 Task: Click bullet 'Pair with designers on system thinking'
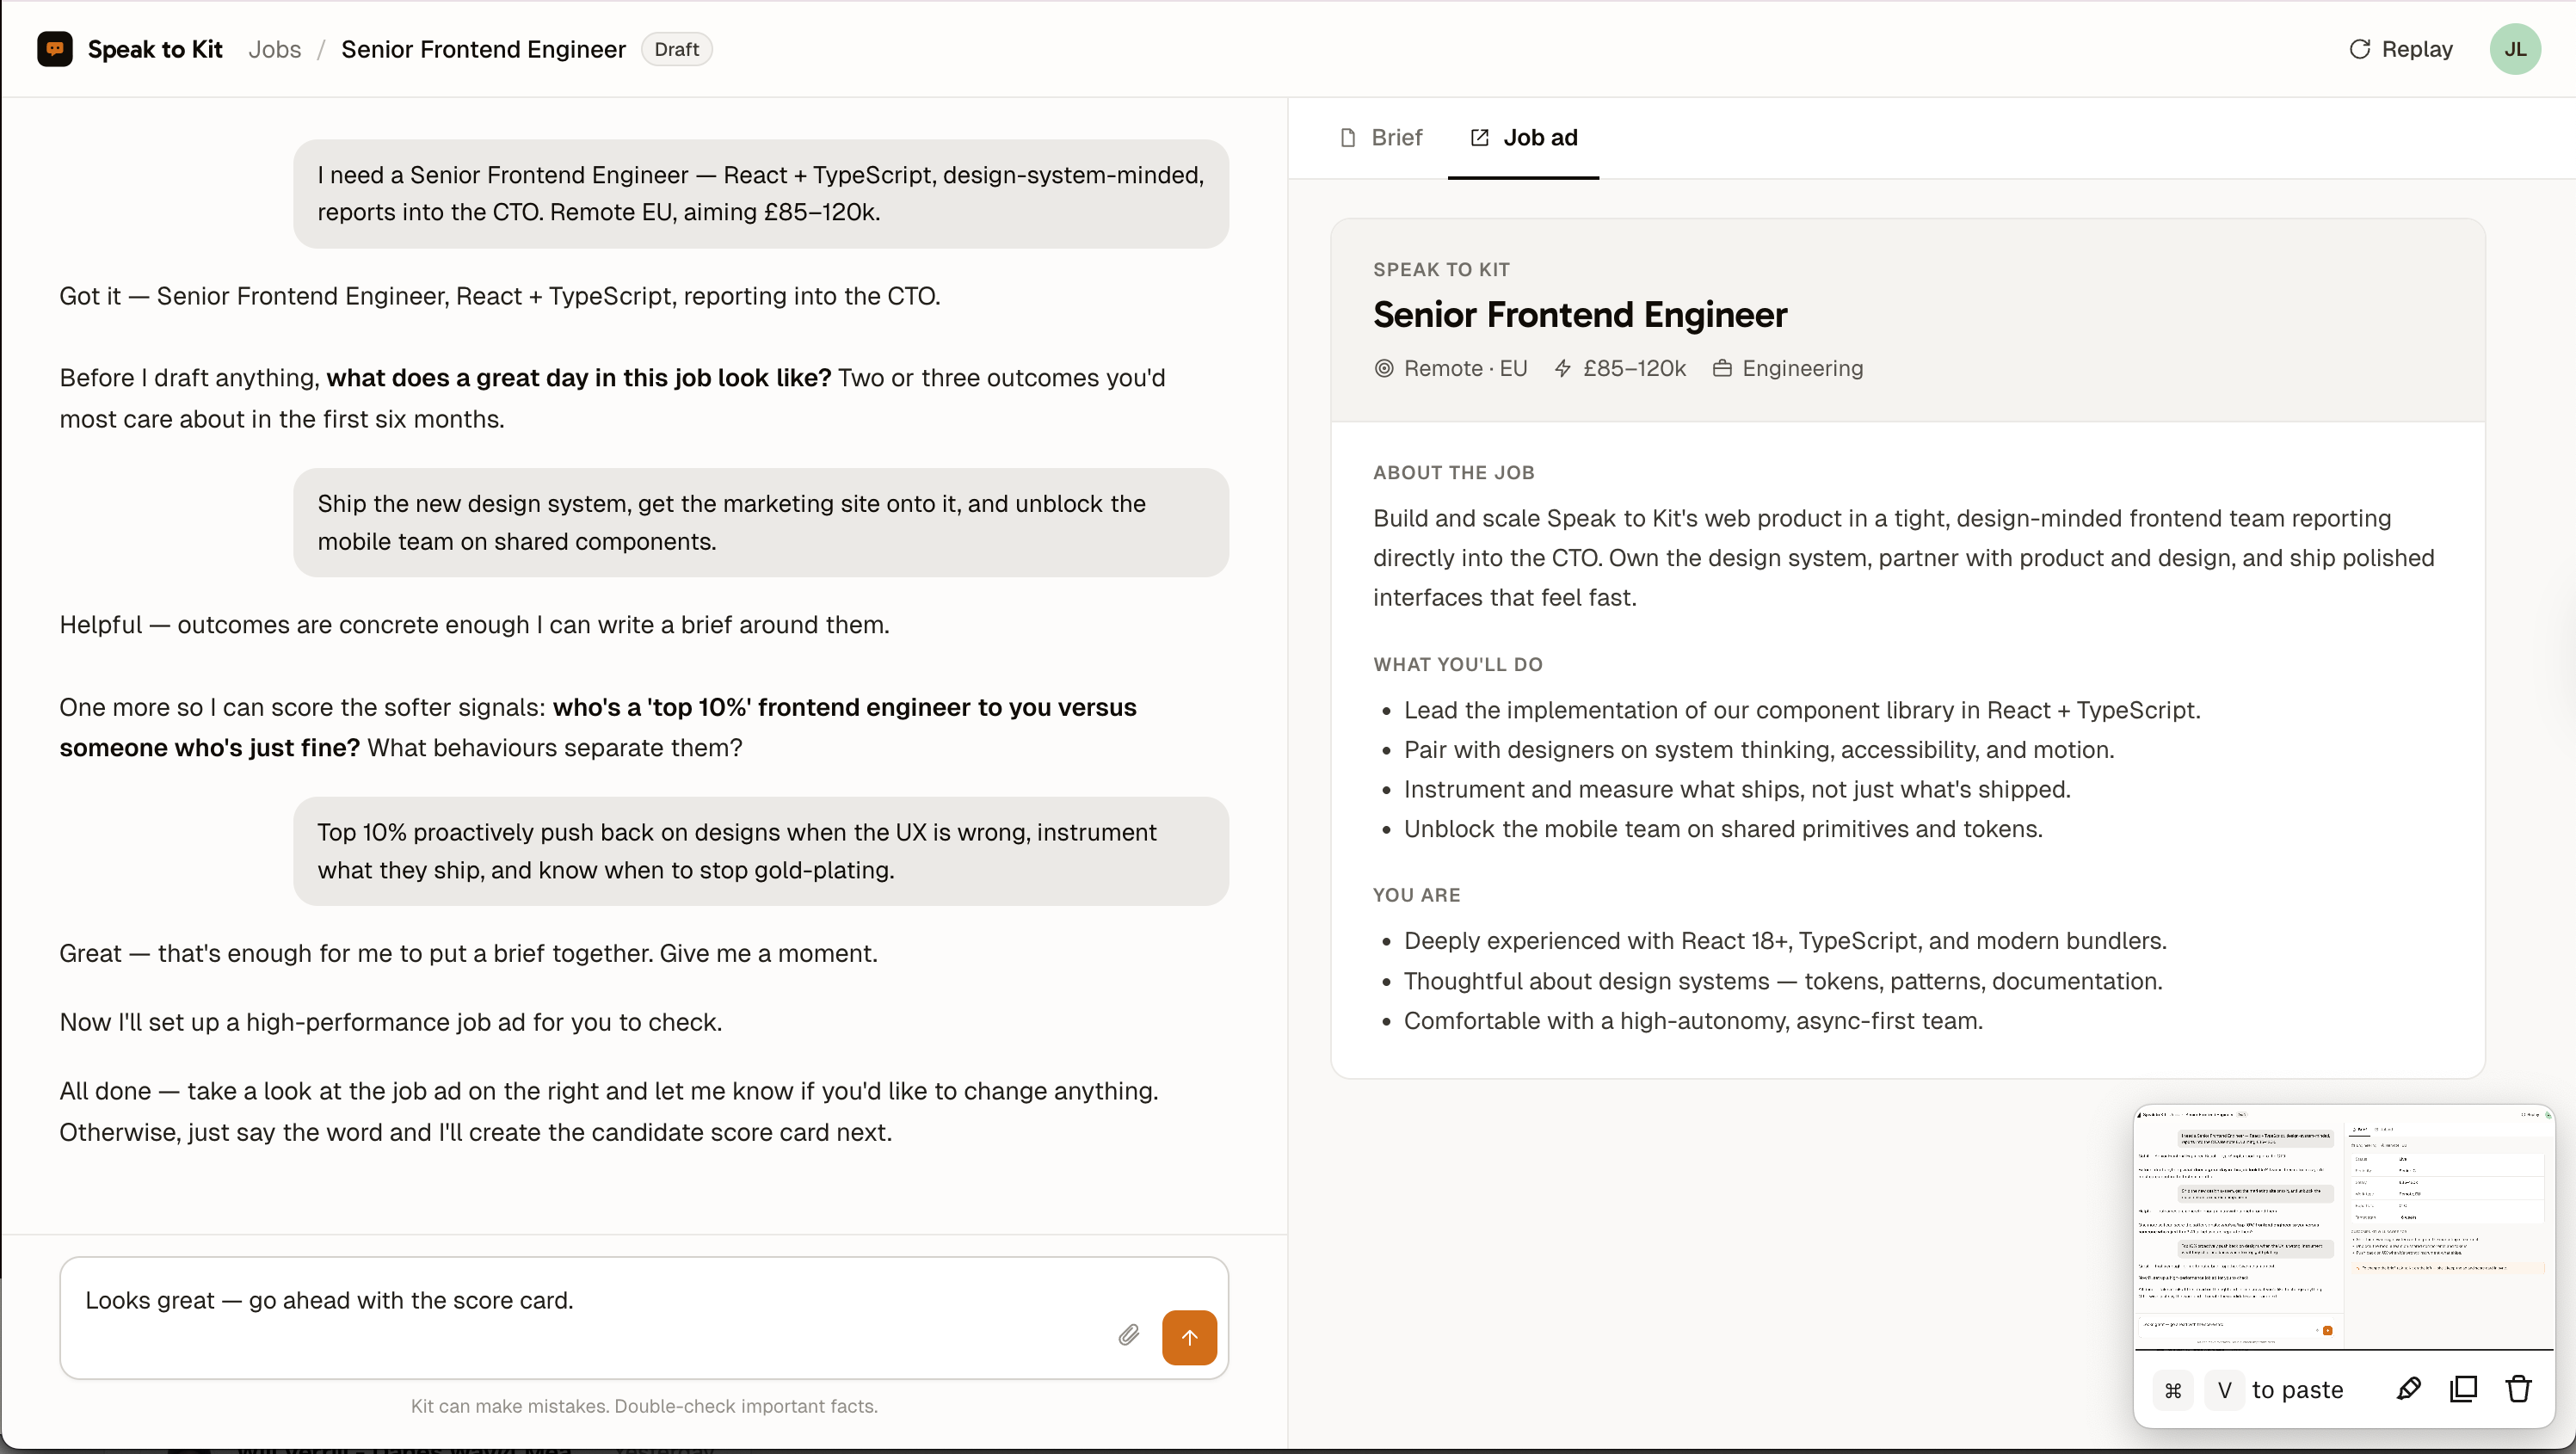[1759, 750]
